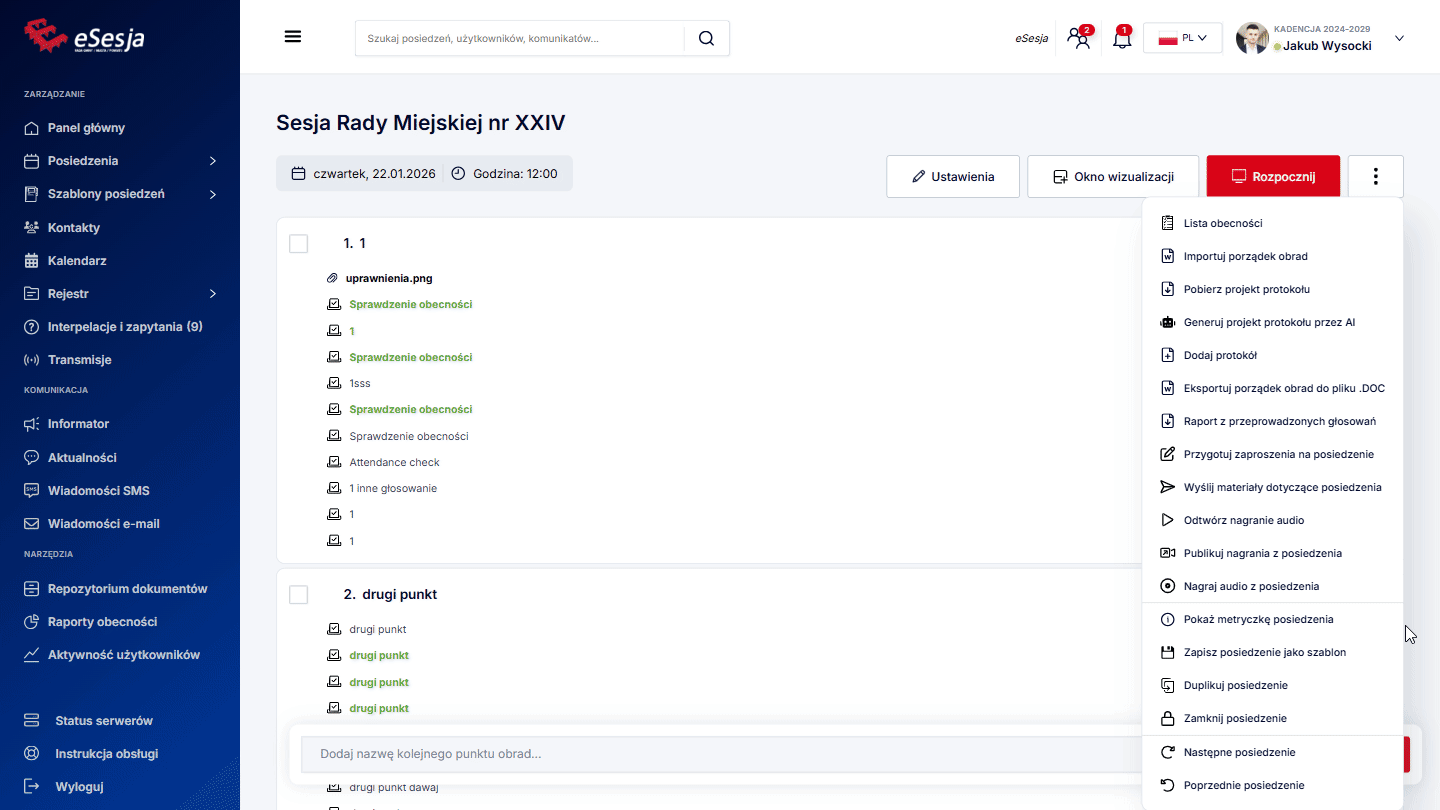Tick the checkbox for agenda item 1

pos(298,244)
